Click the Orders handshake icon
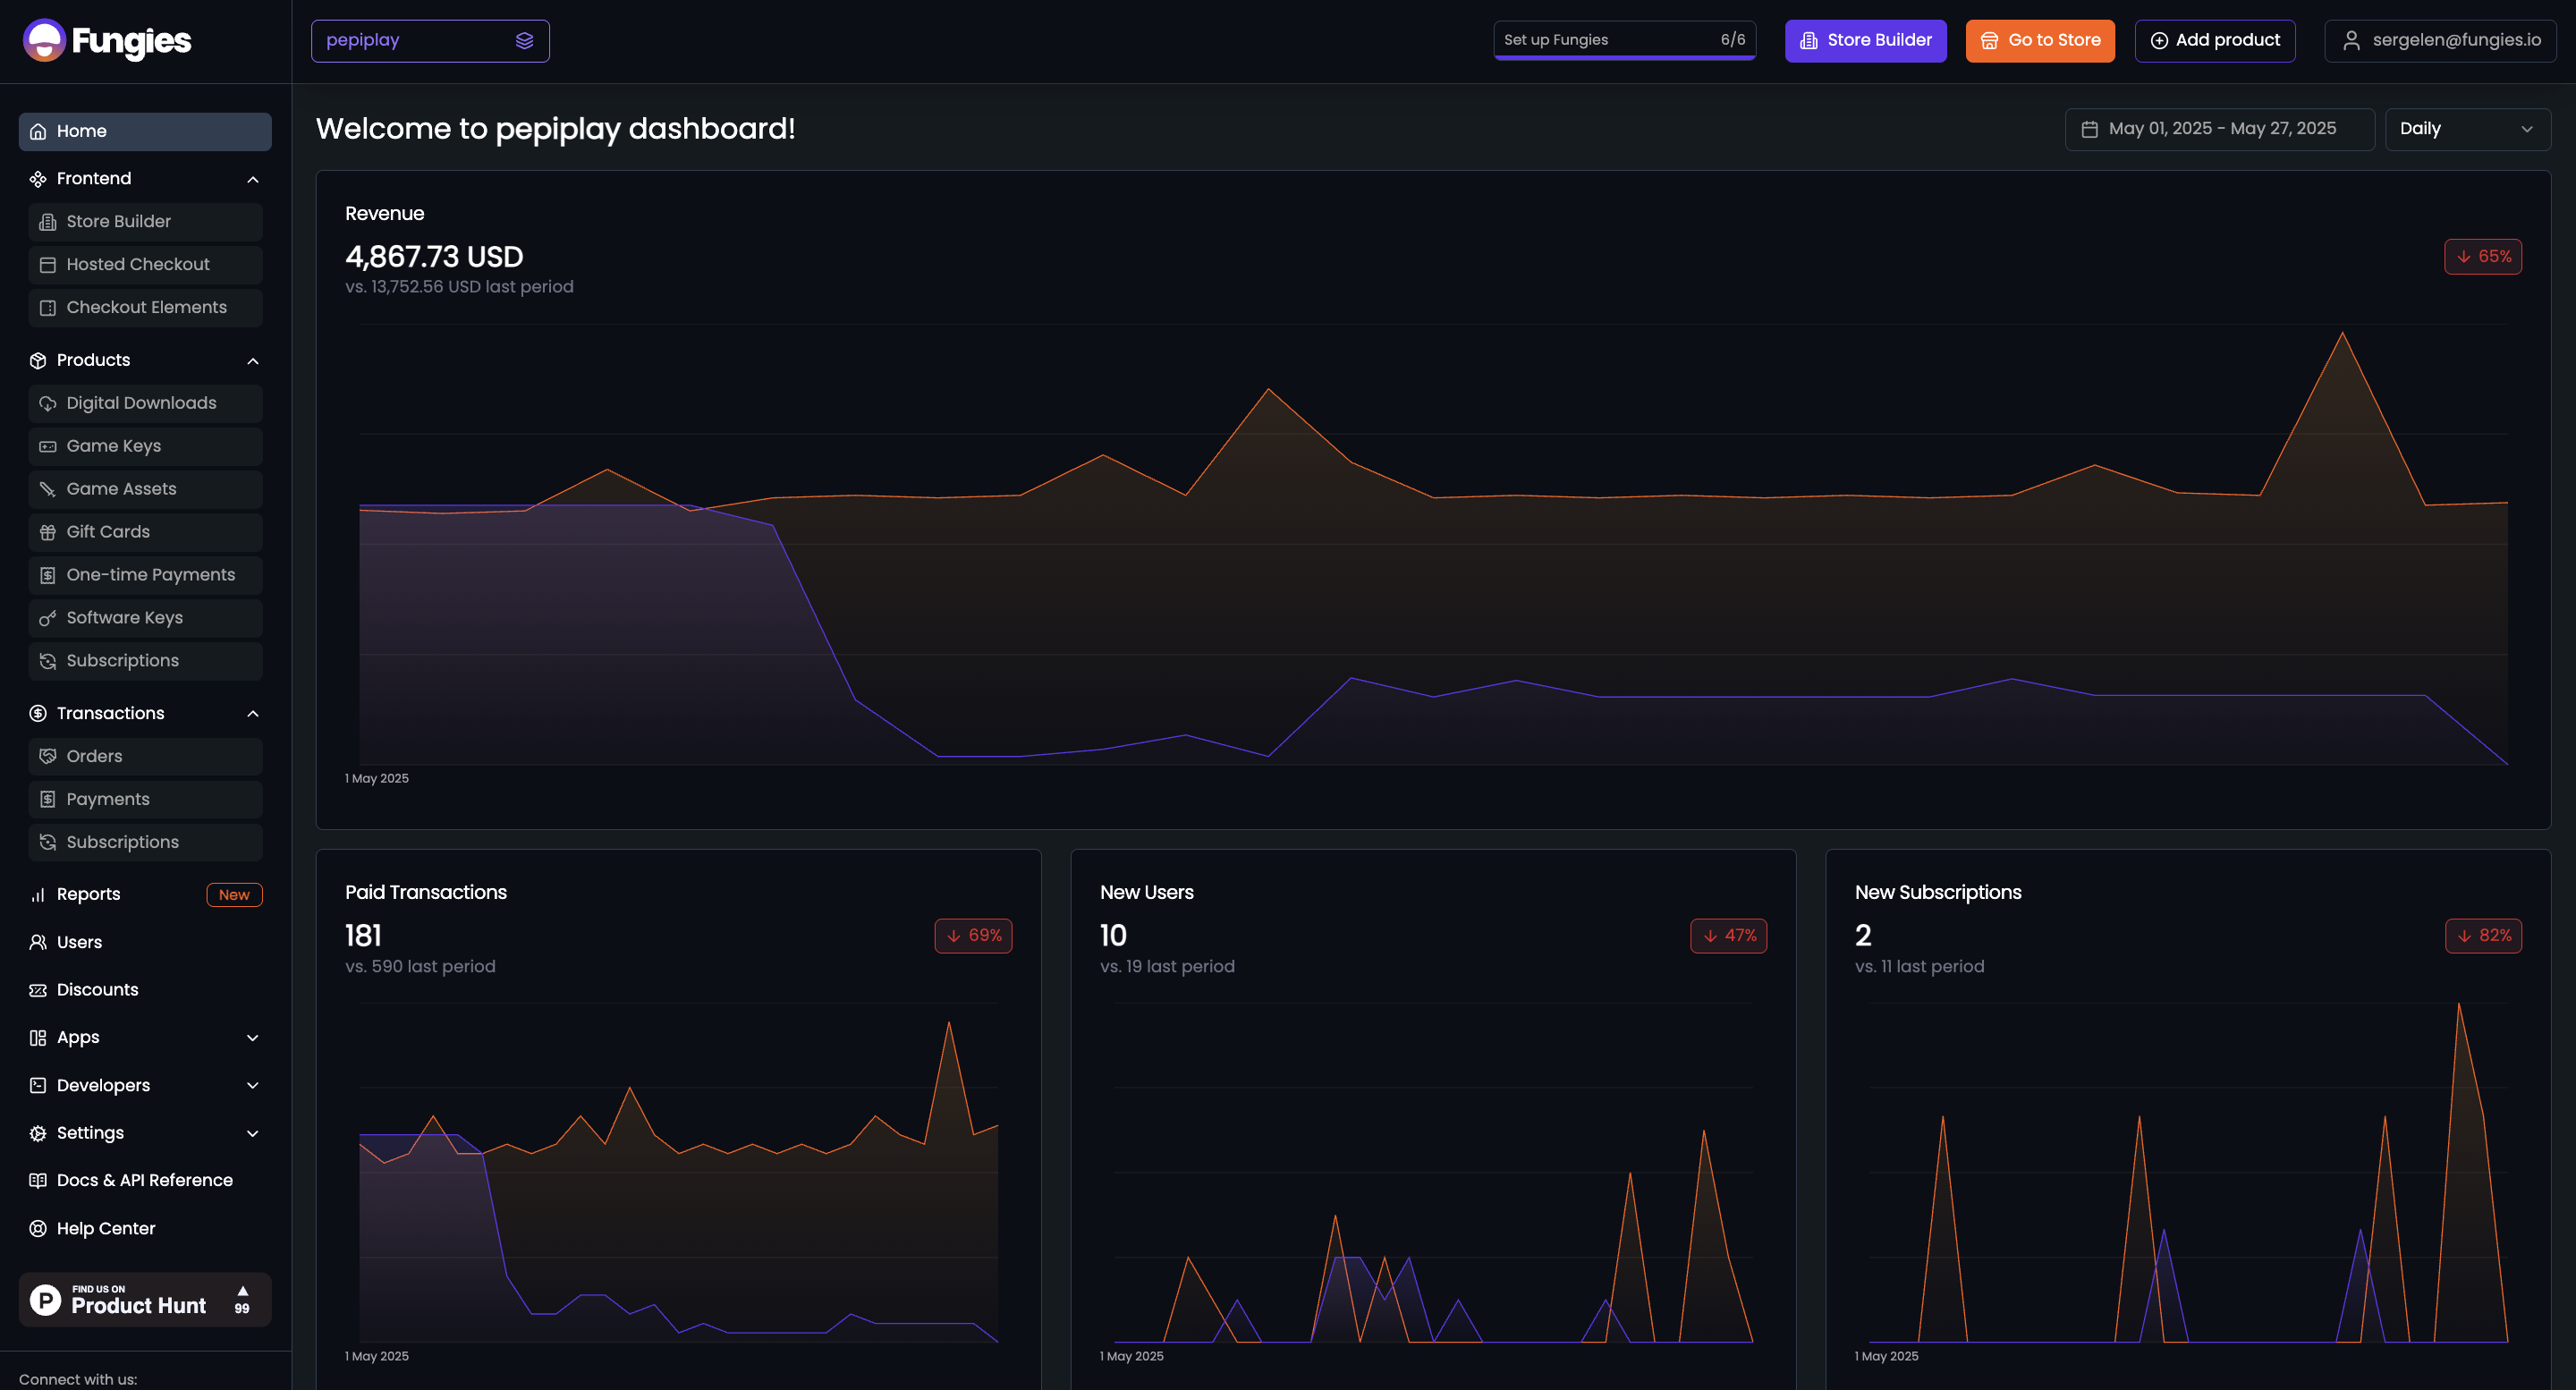The image size is (2576, 1390). [x=47, y=757]
